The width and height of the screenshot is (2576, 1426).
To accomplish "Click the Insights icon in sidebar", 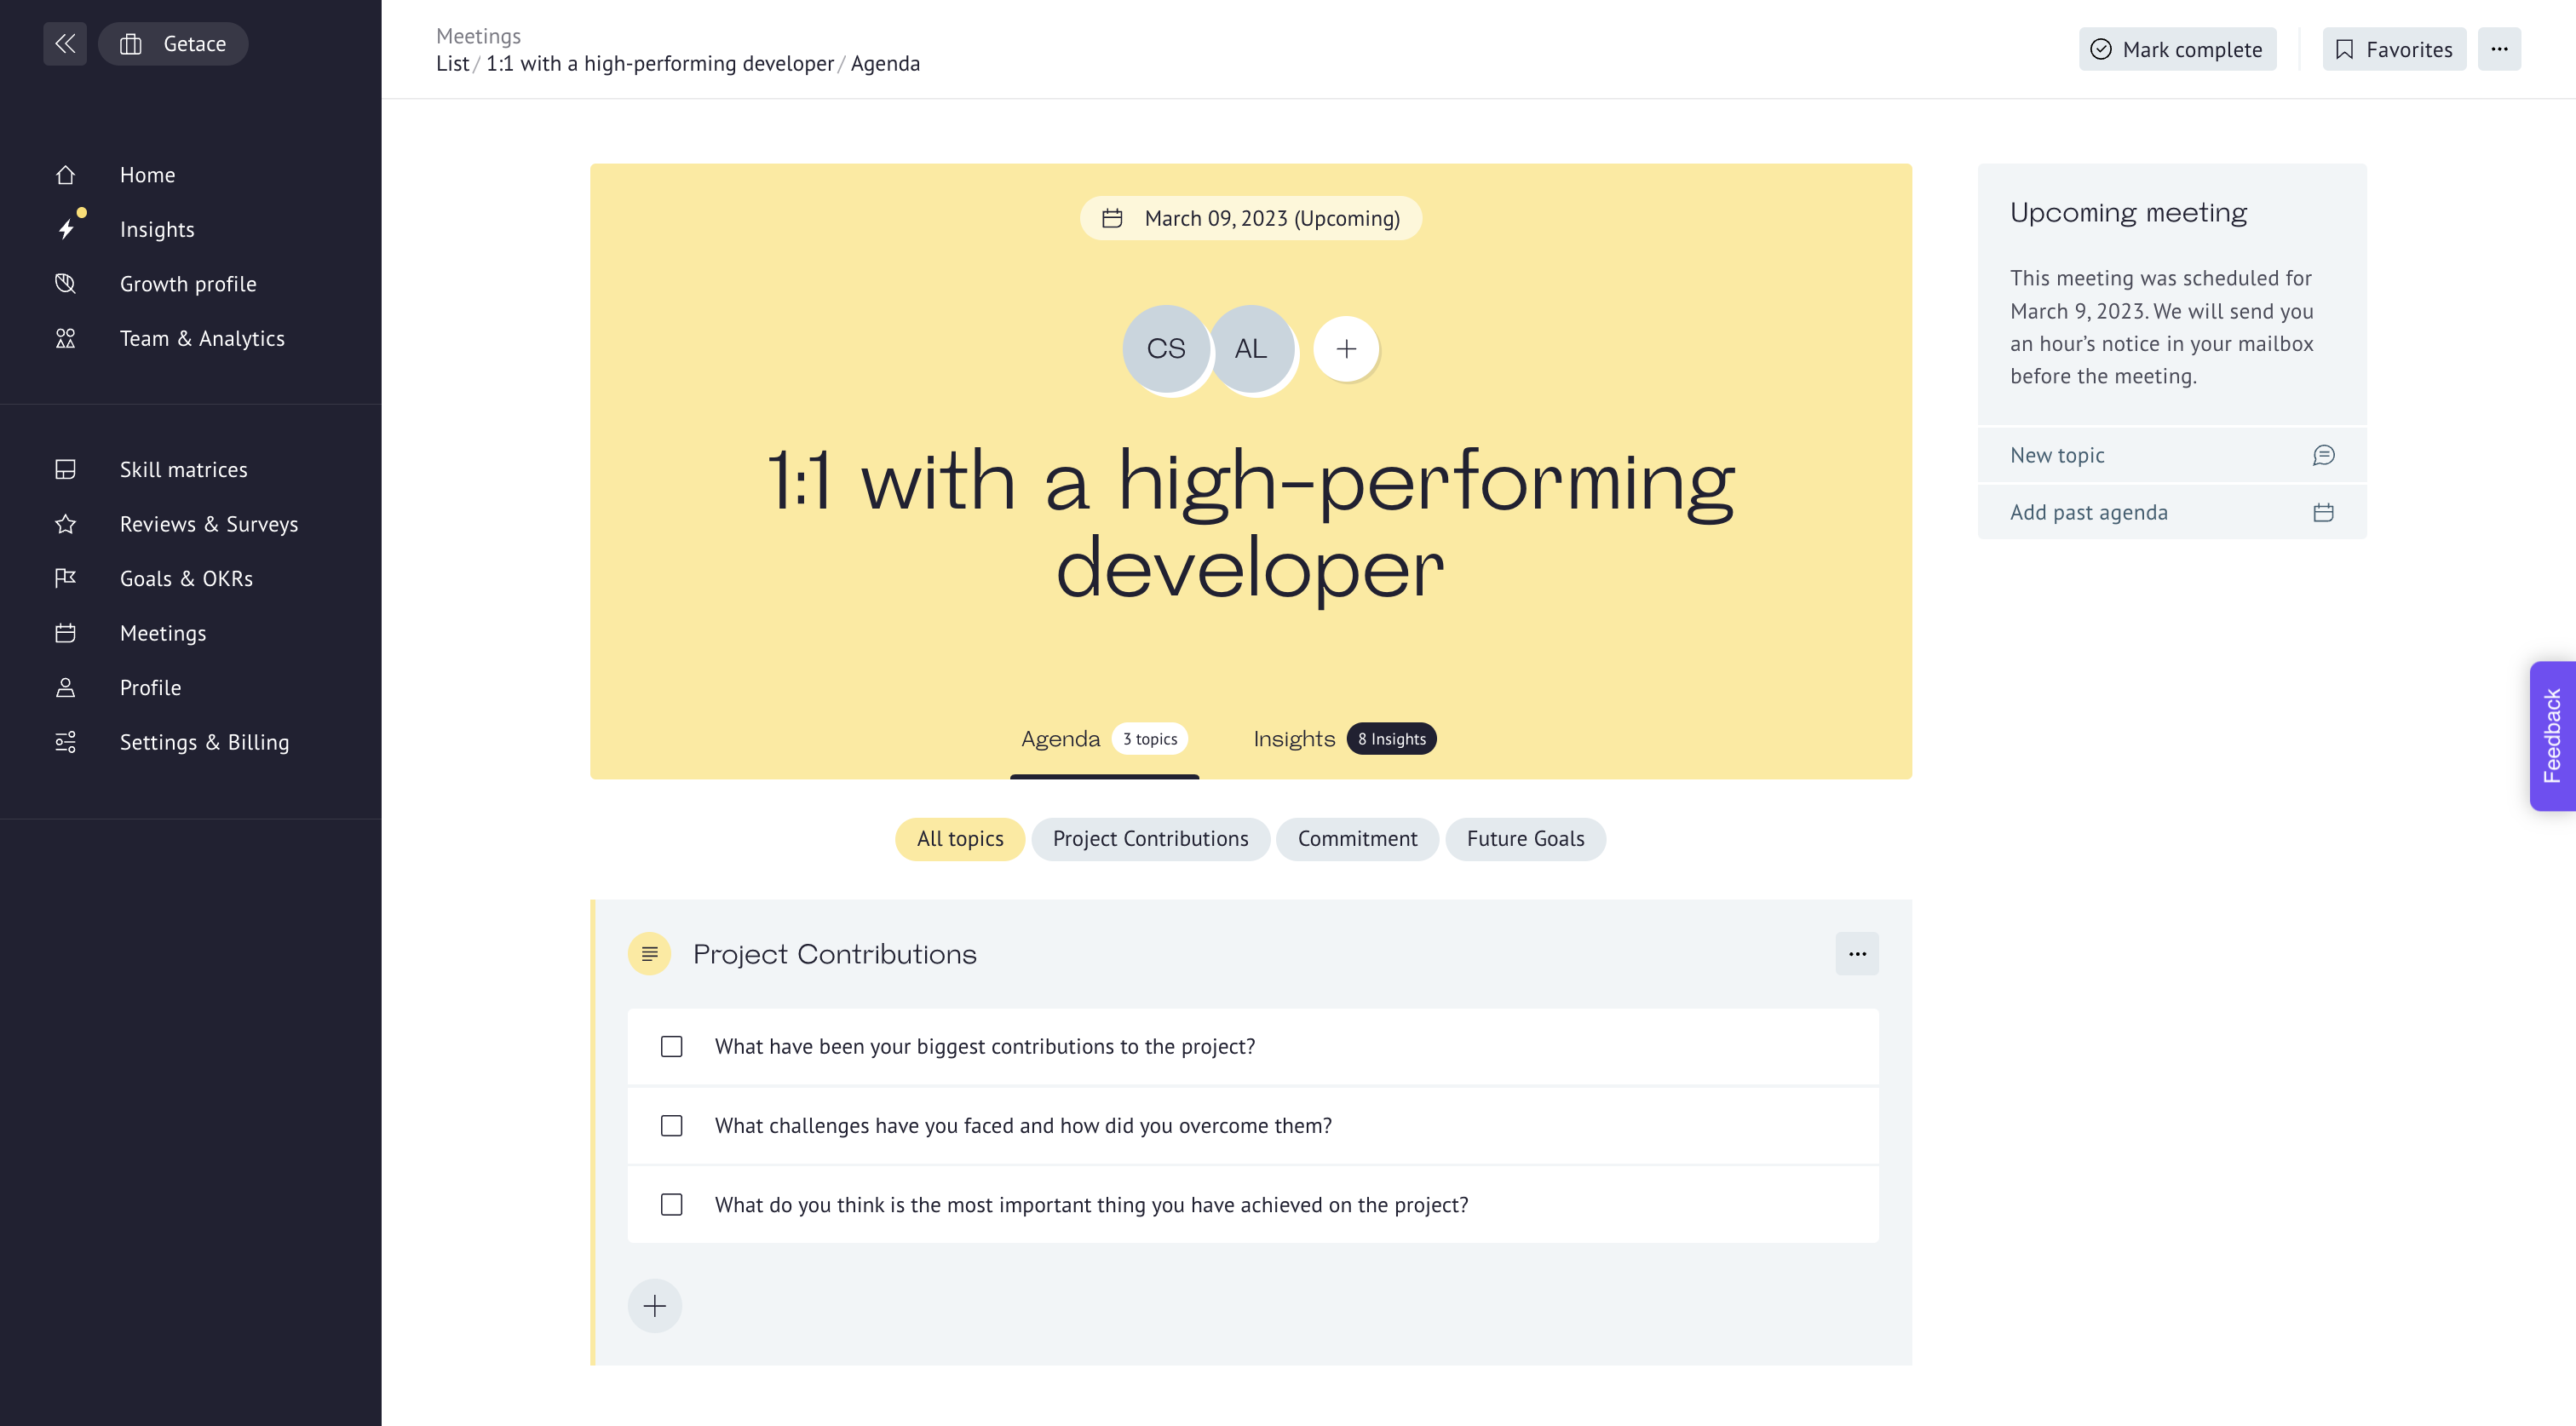I will tap(65, 228).
